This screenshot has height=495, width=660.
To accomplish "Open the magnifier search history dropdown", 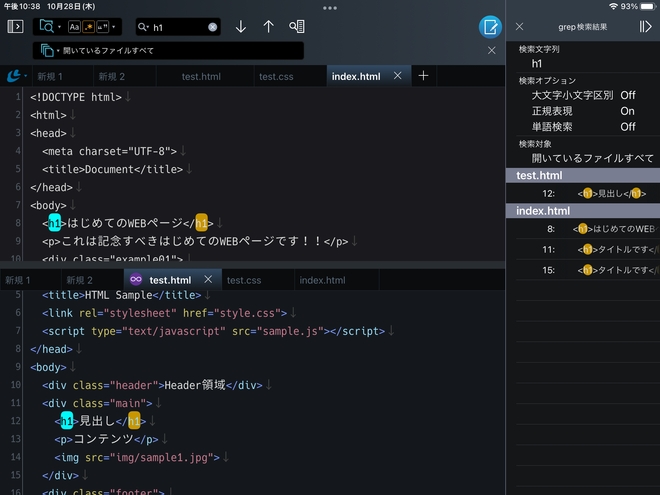I will point(143,27).
